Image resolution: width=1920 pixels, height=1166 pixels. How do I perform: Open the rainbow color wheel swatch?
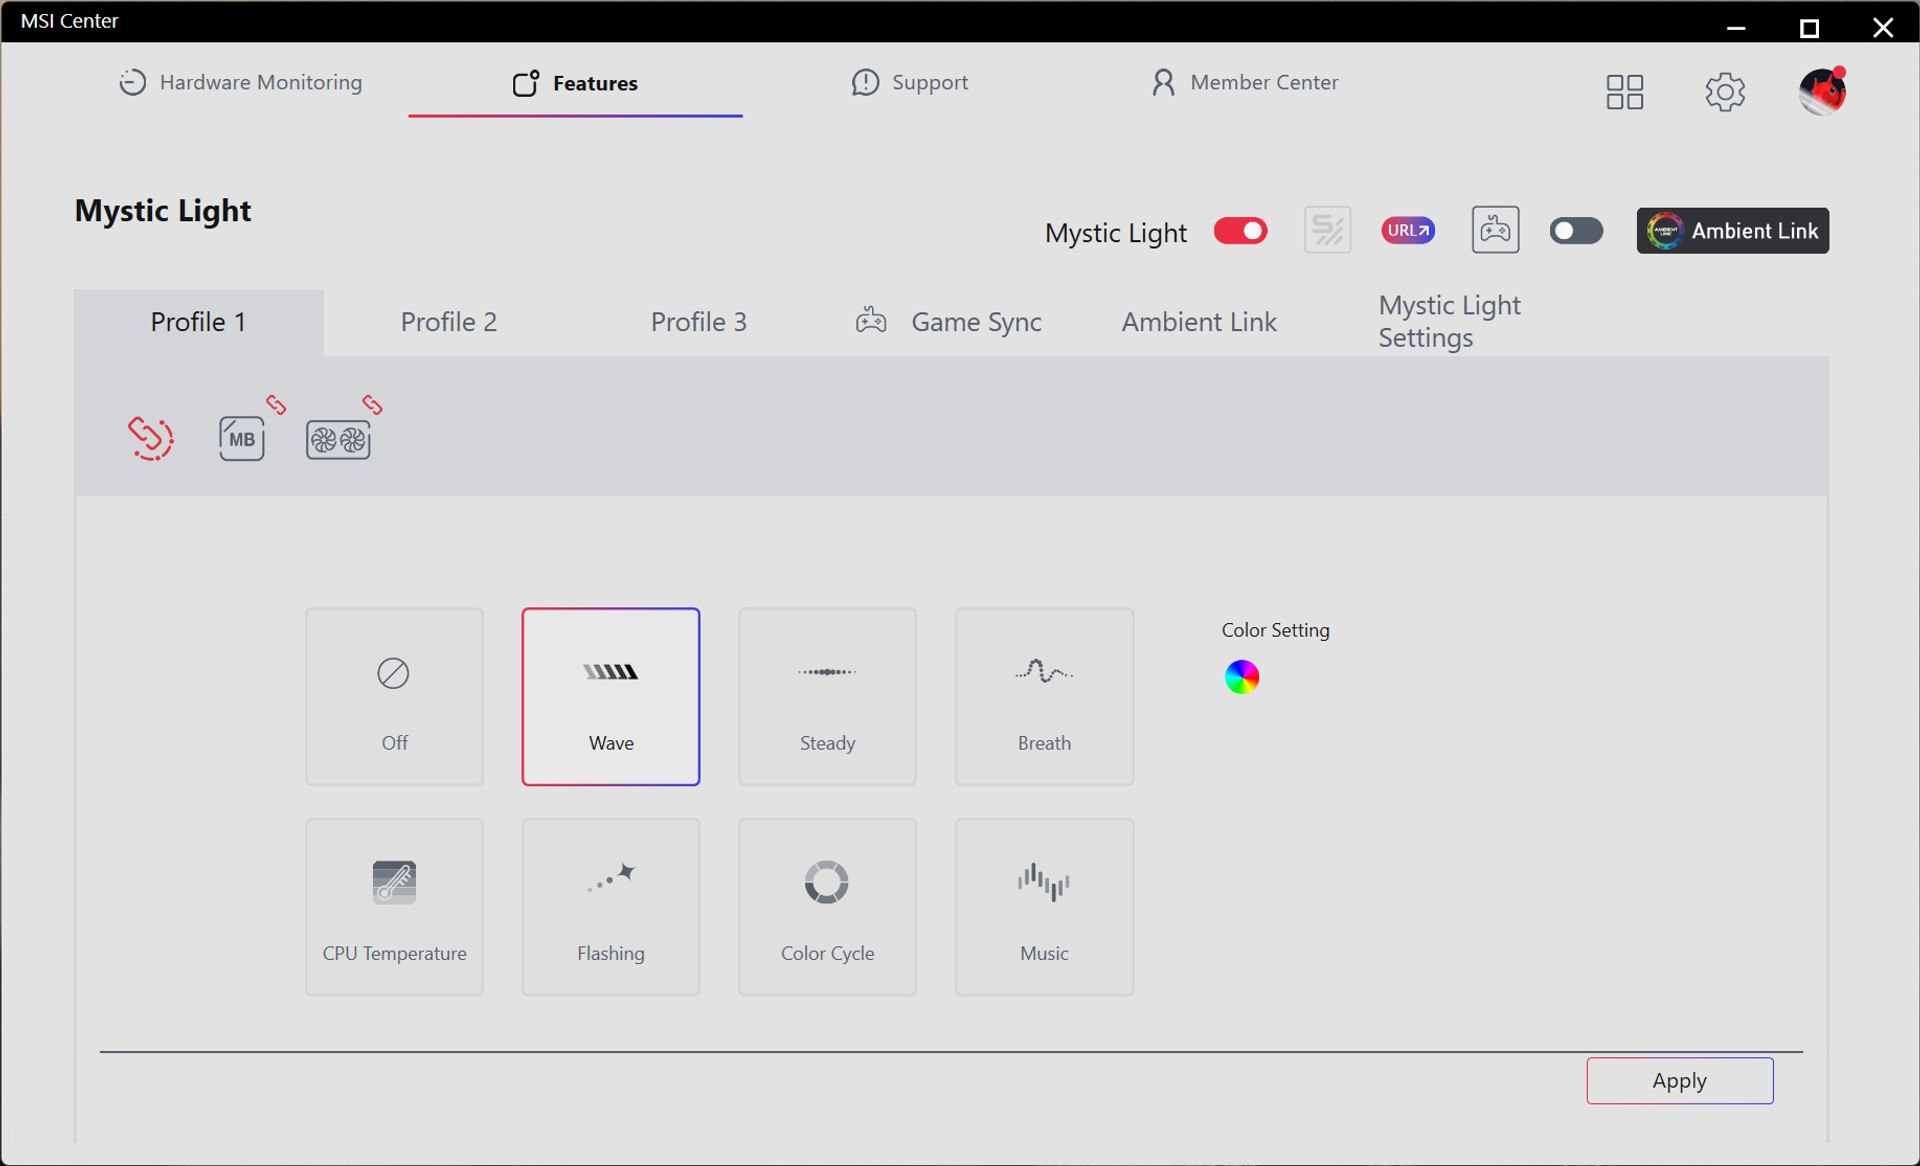[1241, 677]
